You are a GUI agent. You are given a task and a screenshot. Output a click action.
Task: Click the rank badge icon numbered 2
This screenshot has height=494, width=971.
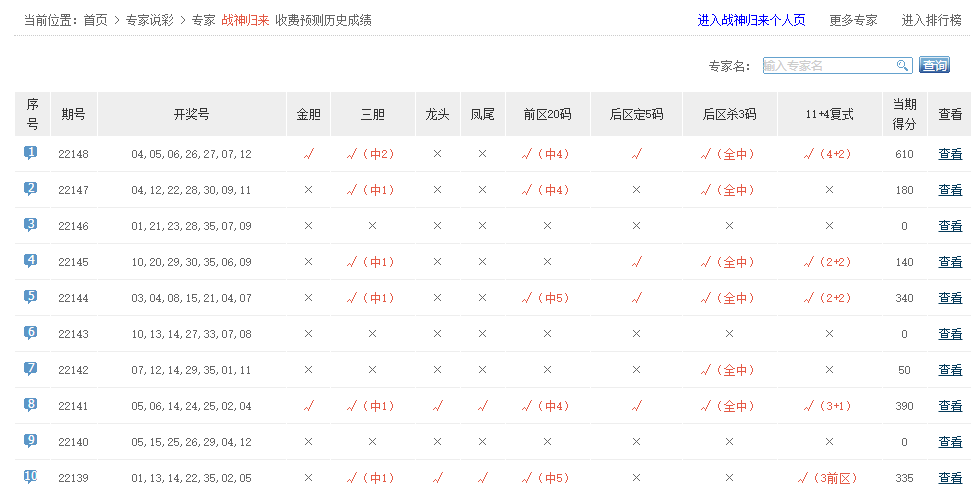tap(31, 189)
